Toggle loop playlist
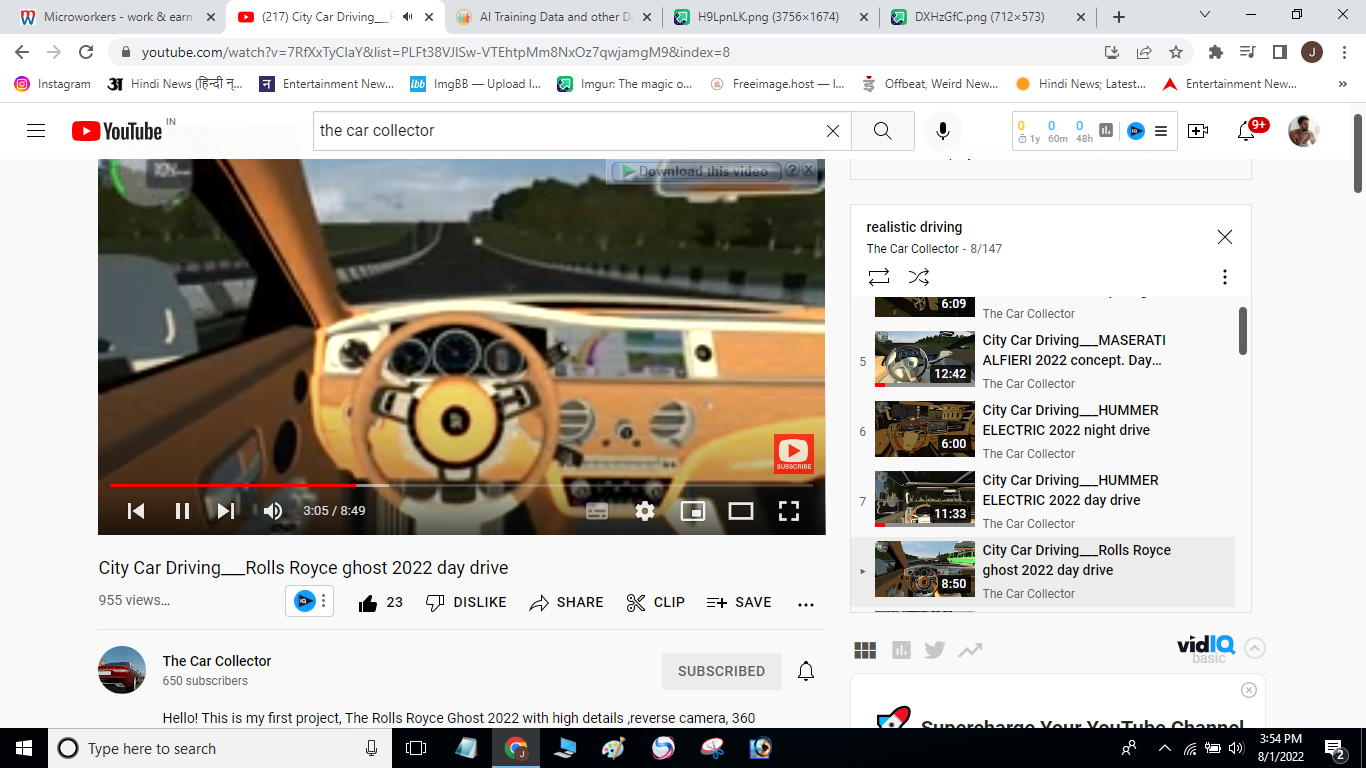Viewport: 1366px width, 768px height. (878, 277)
